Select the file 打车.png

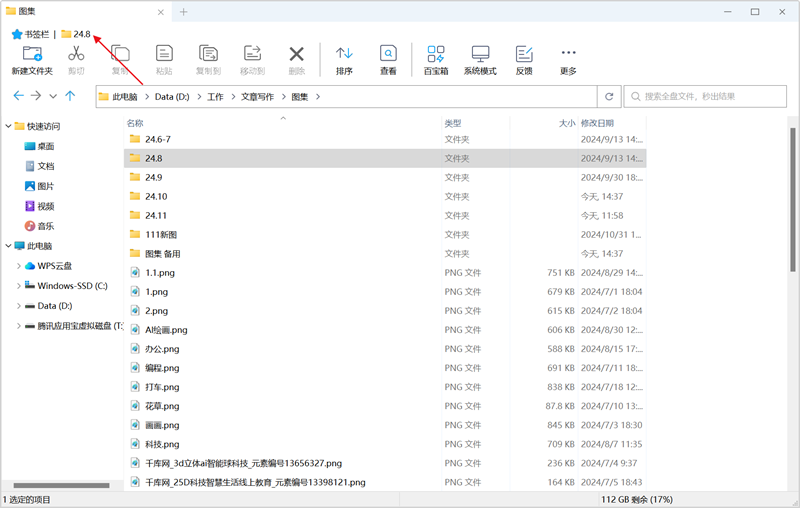pos(385,387)
